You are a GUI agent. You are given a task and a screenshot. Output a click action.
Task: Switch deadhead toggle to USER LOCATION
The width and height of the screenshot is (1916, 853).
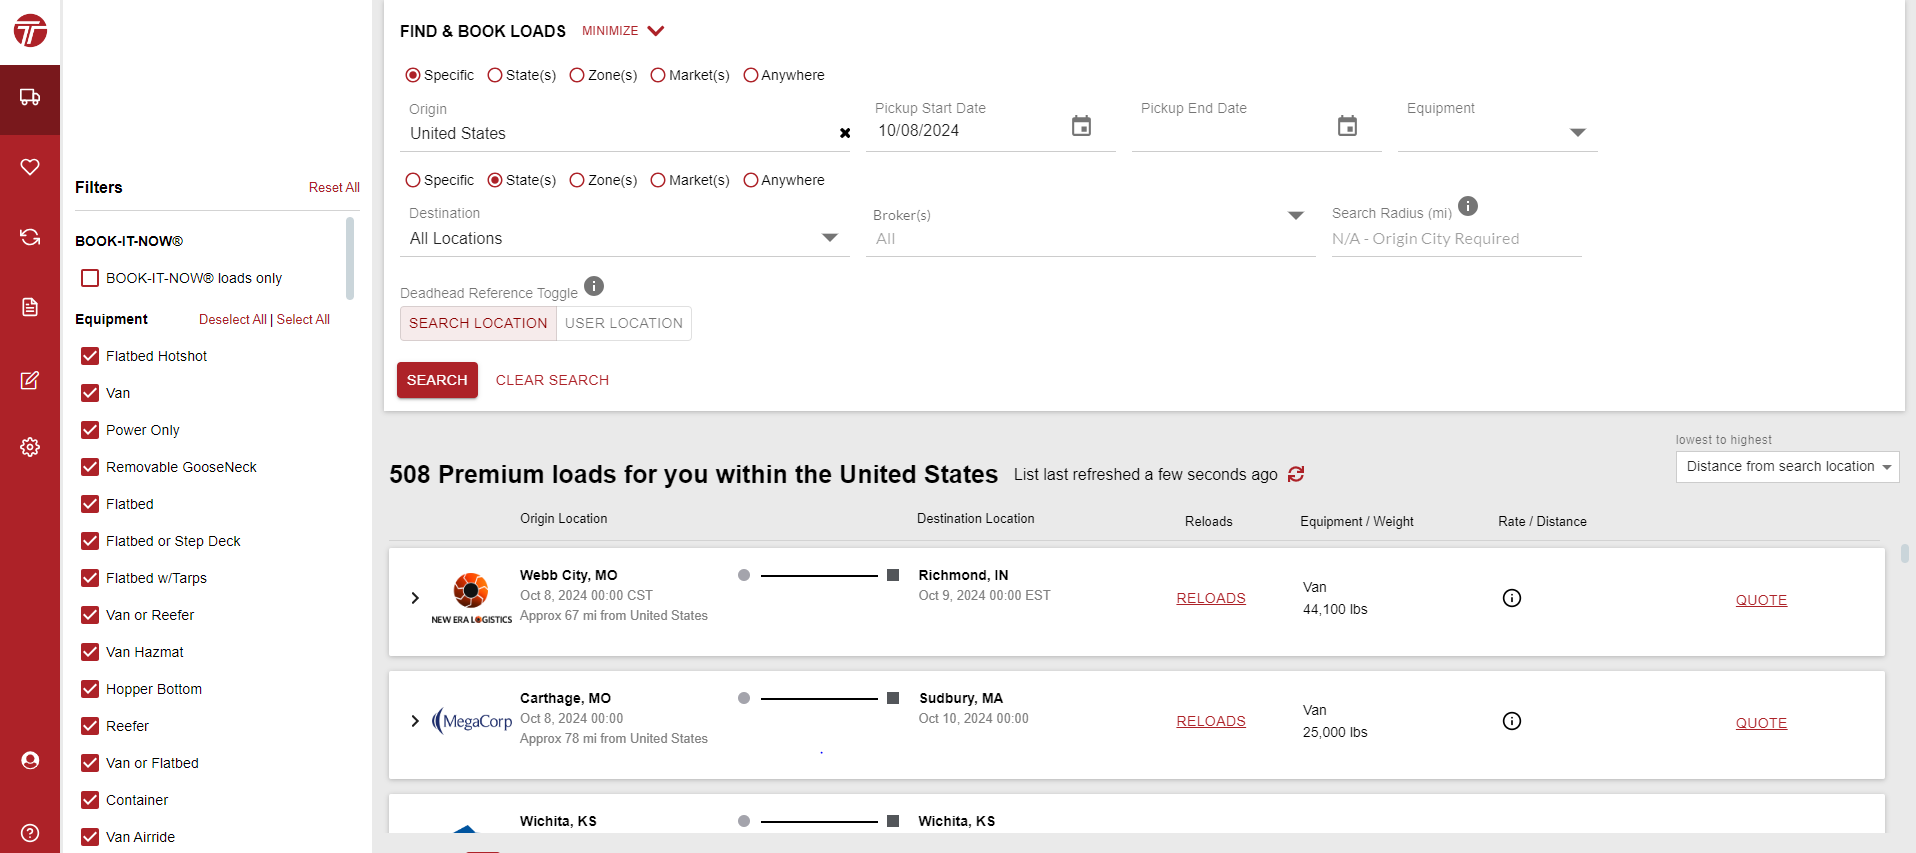tap(623, 323)
